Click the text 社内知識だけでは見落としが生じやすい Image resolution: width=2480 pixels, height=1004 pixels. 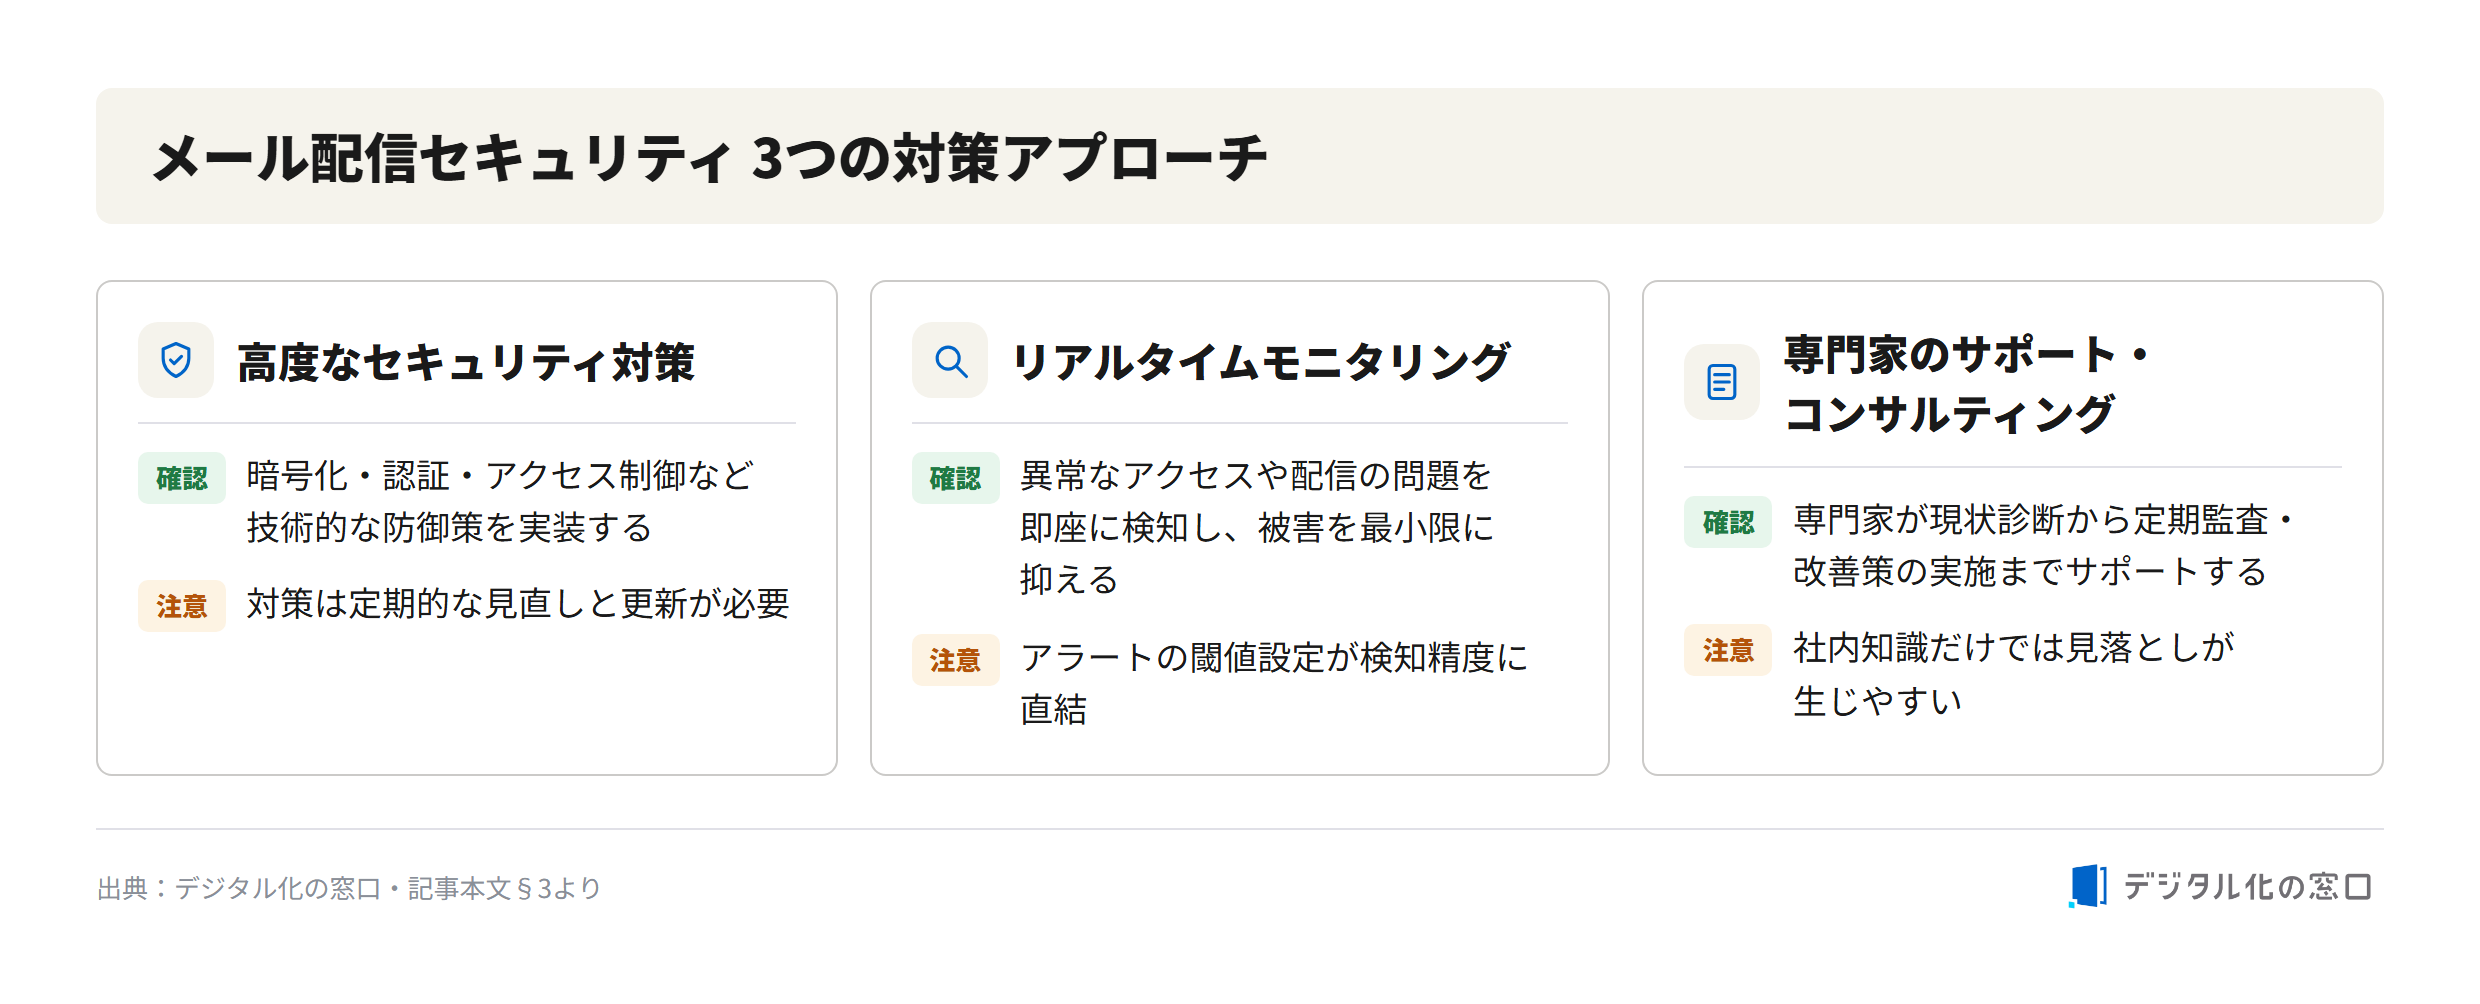pos(2014,674)
